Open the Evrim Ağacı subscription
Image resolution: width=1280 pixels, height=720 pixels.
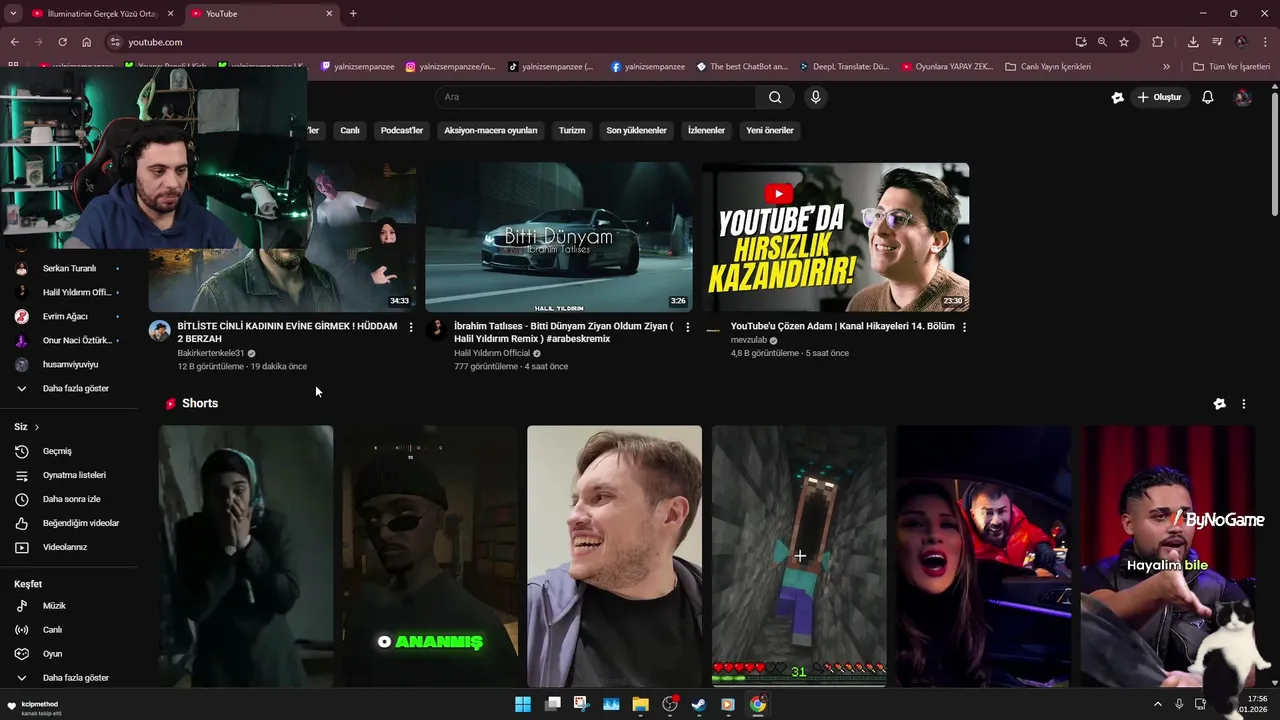tap(66, 316)
